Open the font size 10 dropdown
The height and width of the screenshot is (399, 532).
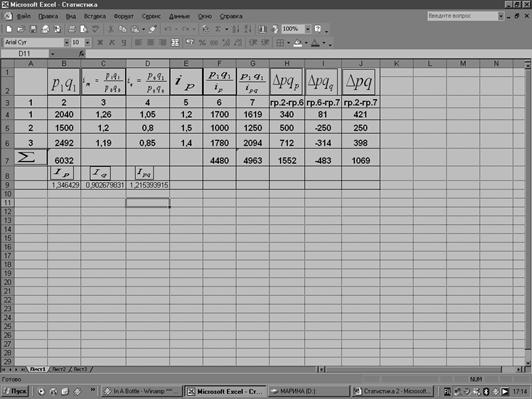(88, 43)
